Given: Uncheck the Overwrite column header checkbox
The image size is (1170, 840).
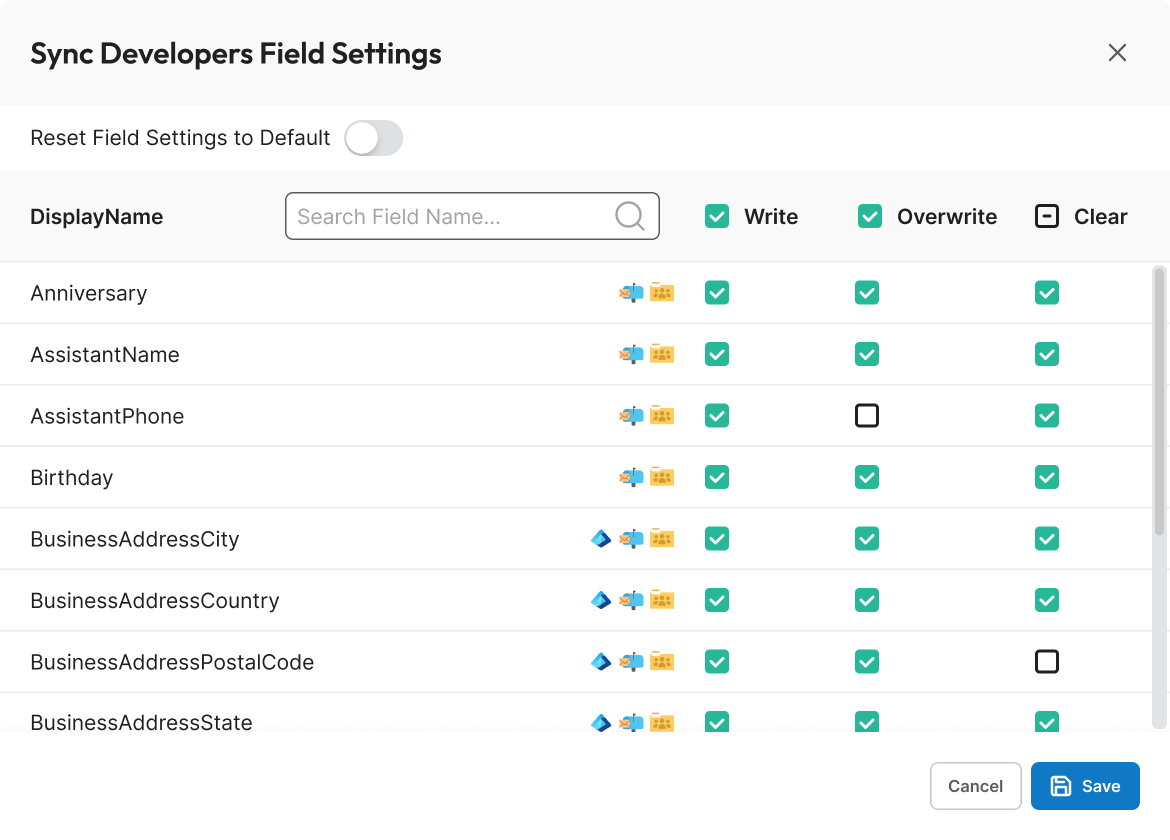Looking at the screenshot, I should pos(870,216).
